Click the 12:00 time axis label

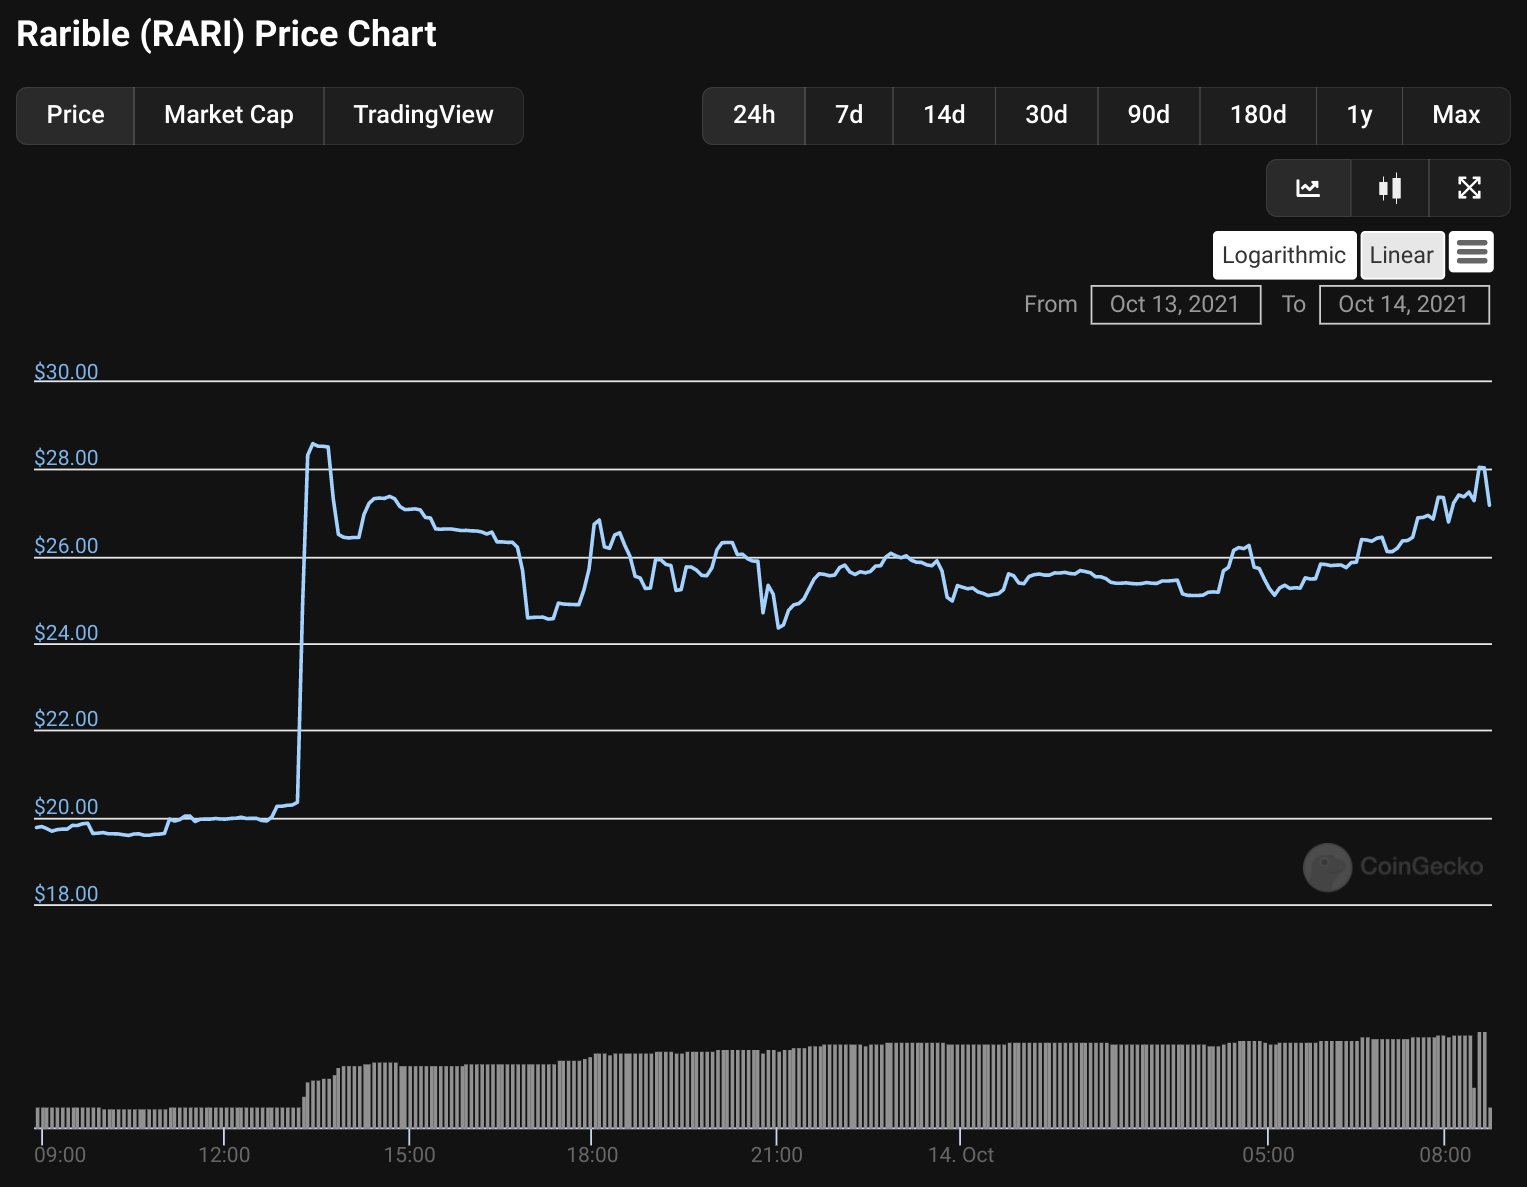[x=224, y=1155]
